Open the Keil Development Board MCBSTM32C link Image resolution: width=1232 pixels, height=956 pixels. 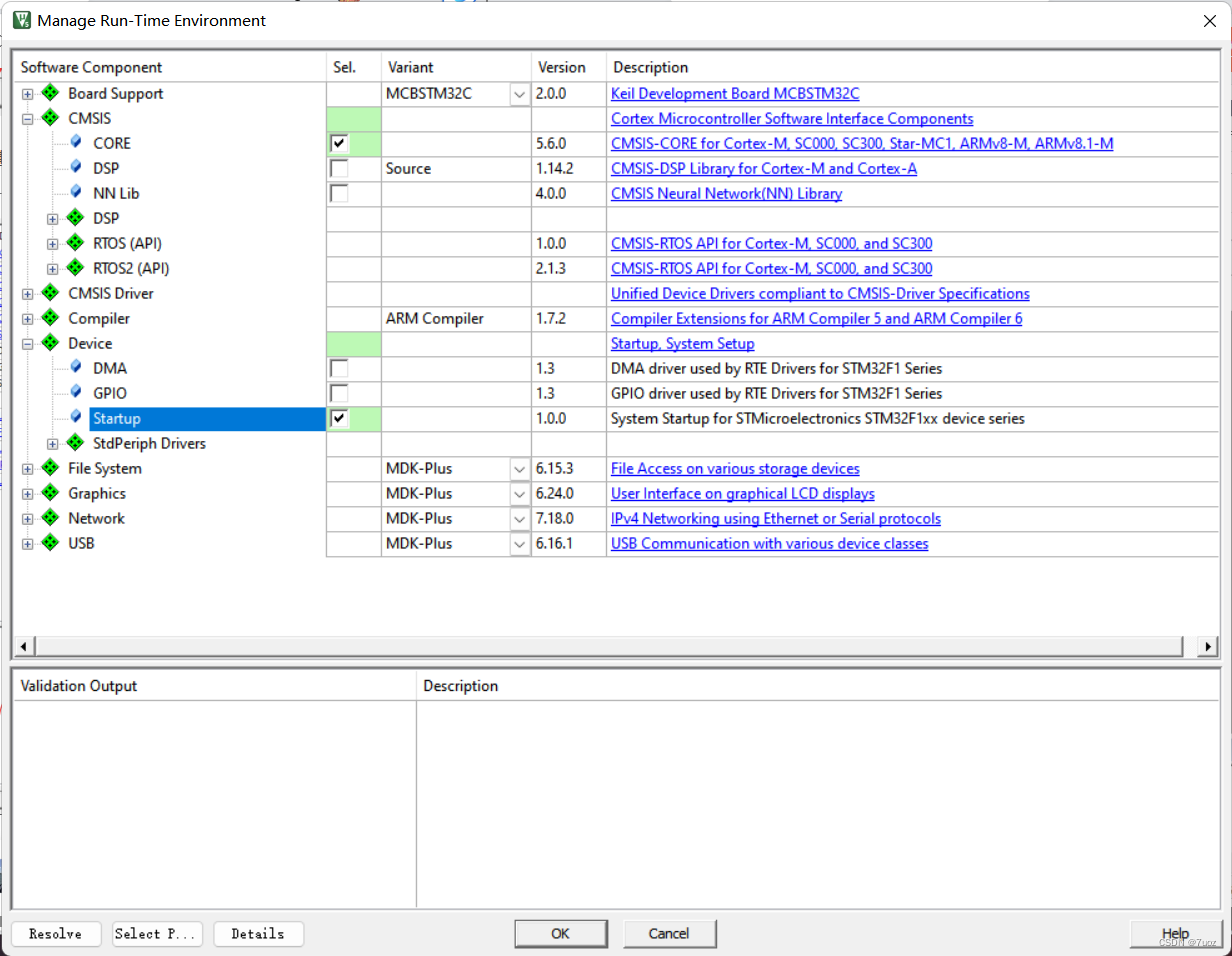coord(735,94)
